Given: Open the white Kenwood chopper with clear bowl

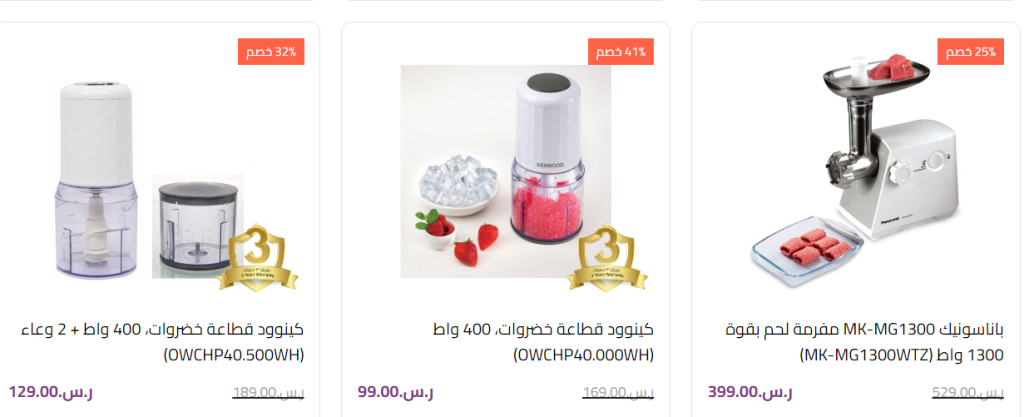Looking at the screenshot, I should pyautogui.click(x=97, y=179).
